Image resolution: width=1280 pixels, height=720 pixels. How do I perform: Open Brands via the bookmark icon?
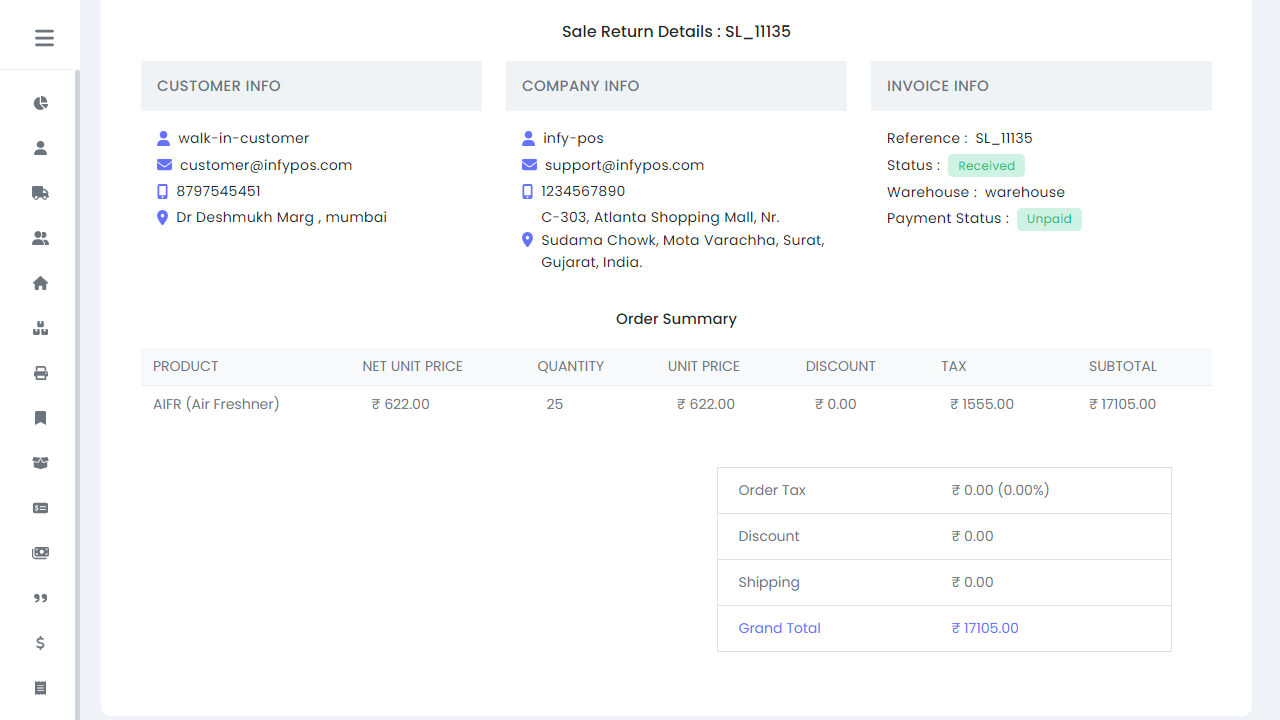click(40, 418)
